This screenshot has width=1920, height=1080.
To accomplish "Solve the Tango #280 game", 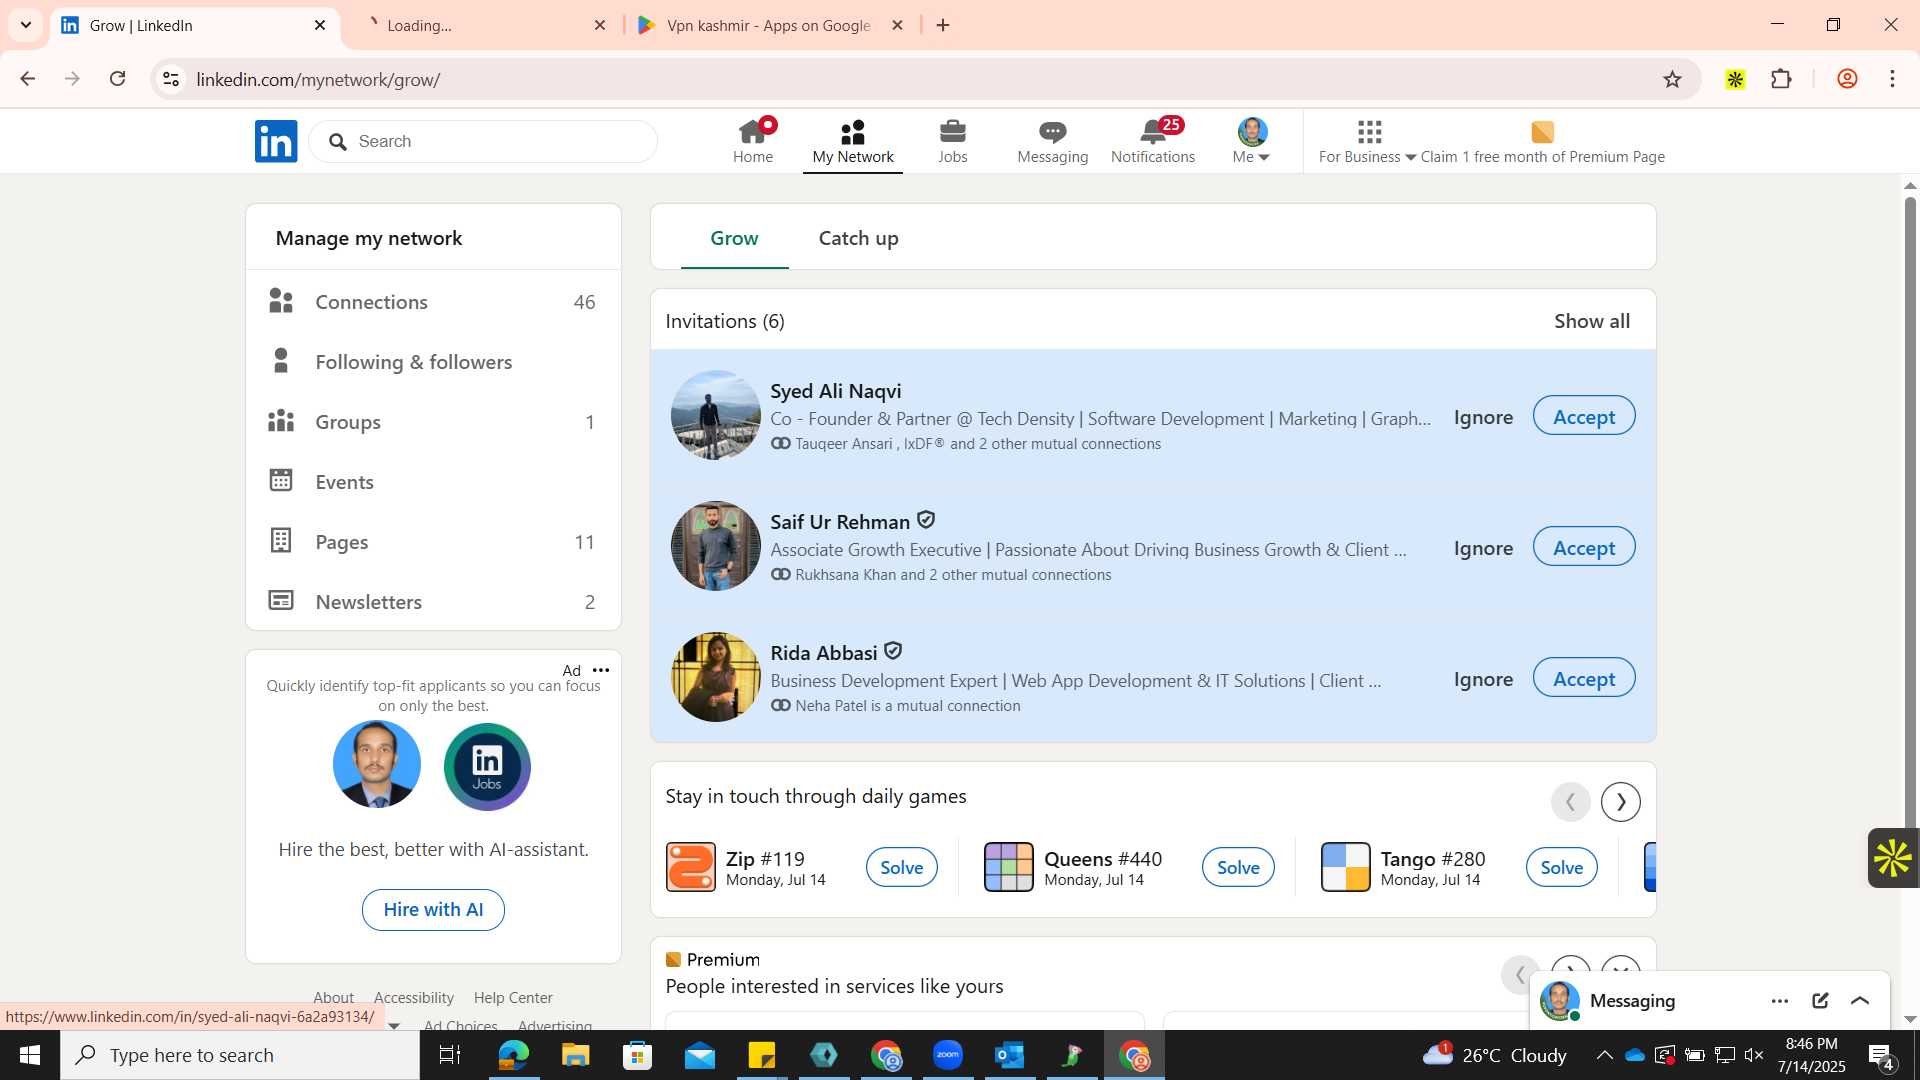I will [1561, 867].
